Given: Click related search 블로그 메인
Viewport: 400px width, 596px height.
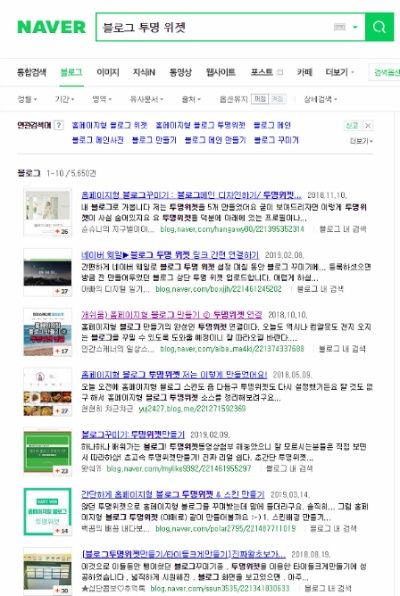Looking at the screenshot, I should pos(272,125).
